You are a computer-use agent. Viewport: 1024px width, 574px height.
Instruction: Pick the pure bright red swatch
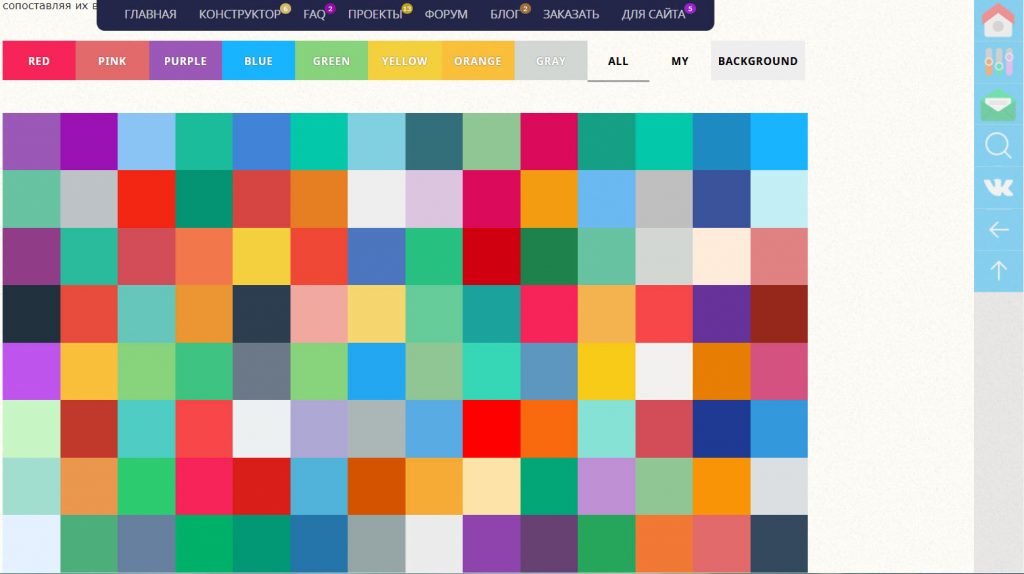(492, 429)
